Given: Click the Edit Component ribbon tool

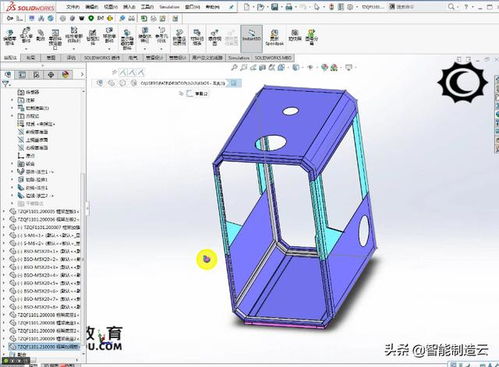Looking at the screenshot, I should pyautogui.click(x=10, y=37).
